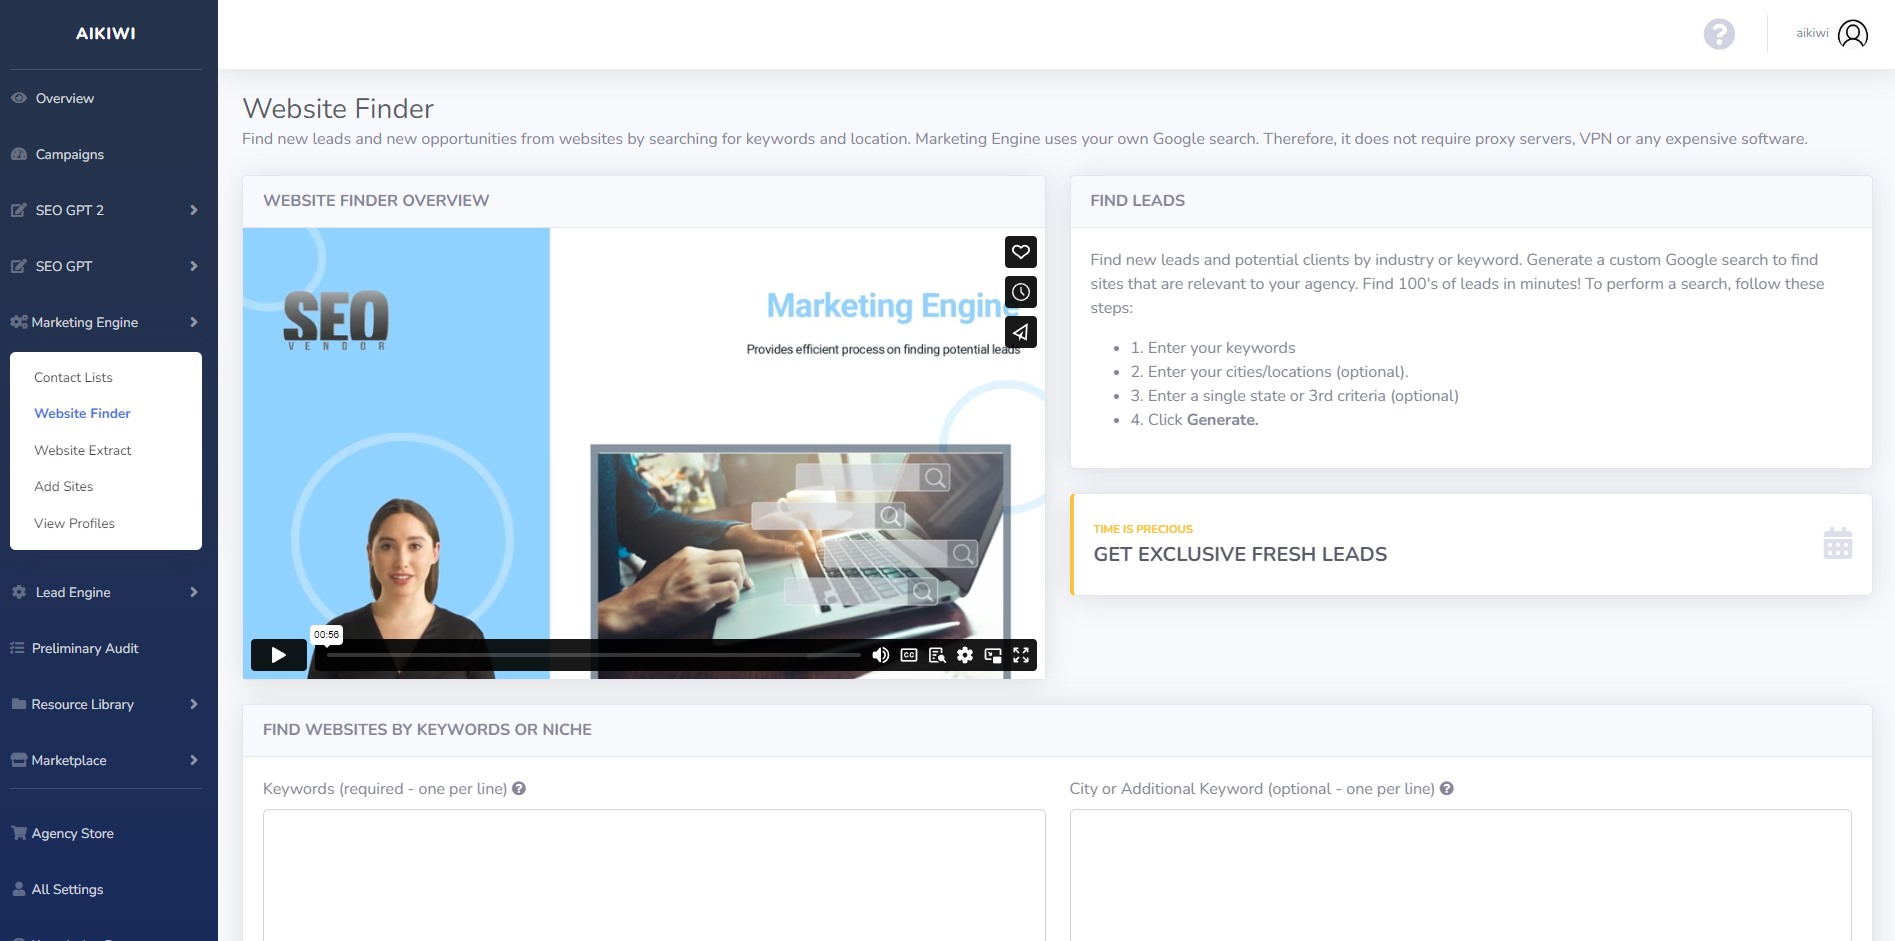Click the Lead Engine gear icon
Image resolution: width=1895 pixels, height=941 pixels.
[x=18, y=592]
